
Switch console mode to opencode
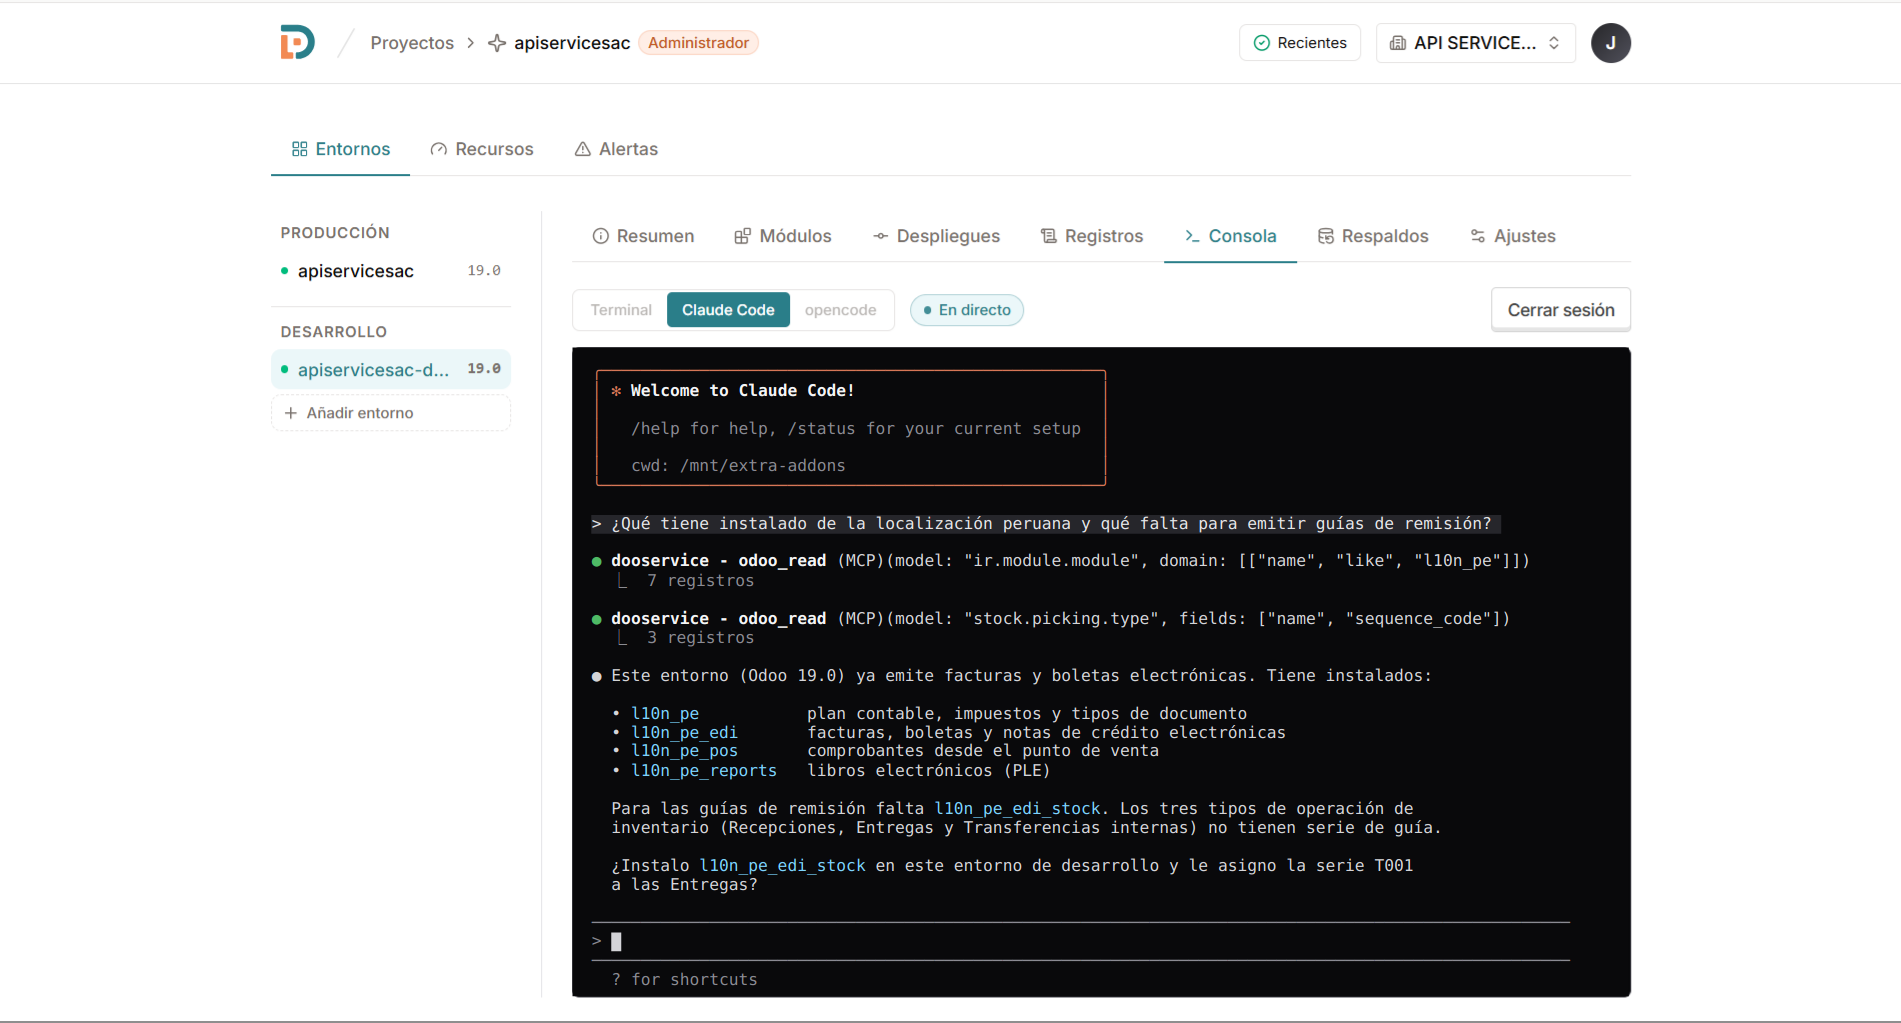coord(840,310)
